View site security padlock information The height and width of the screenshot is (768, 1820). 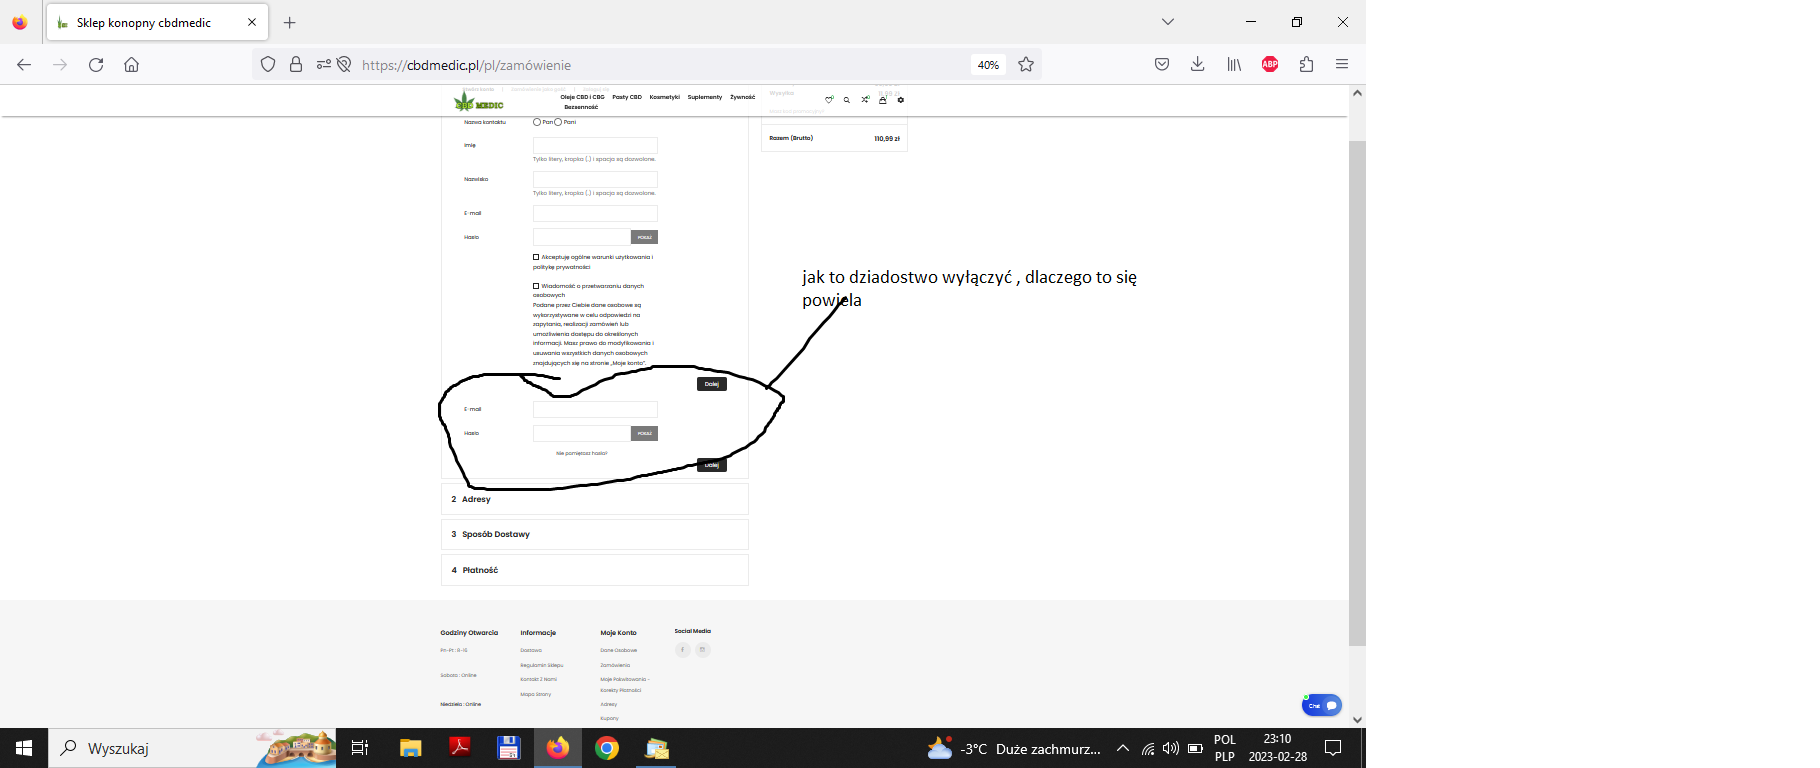tap(296, 64)
